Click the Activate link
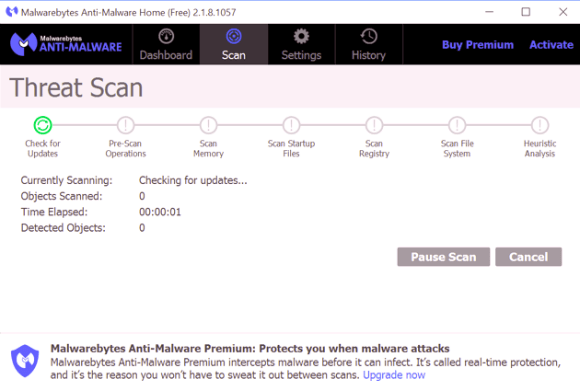Viewport: 580px width, 391px height. pyautogui.click(x=551, y=45)
